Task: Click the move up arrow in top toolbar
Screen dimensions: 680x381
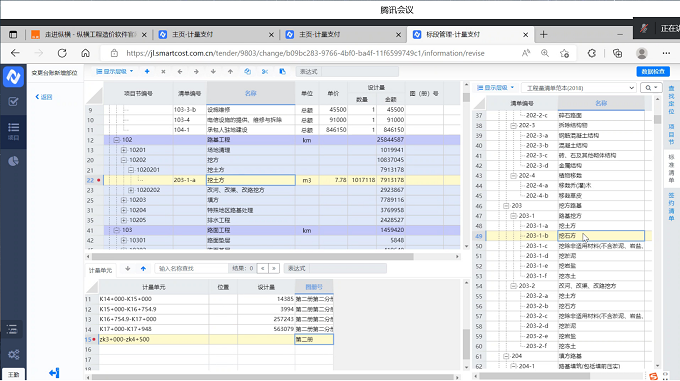Action: pyautogui.click(x=230, y=72)
